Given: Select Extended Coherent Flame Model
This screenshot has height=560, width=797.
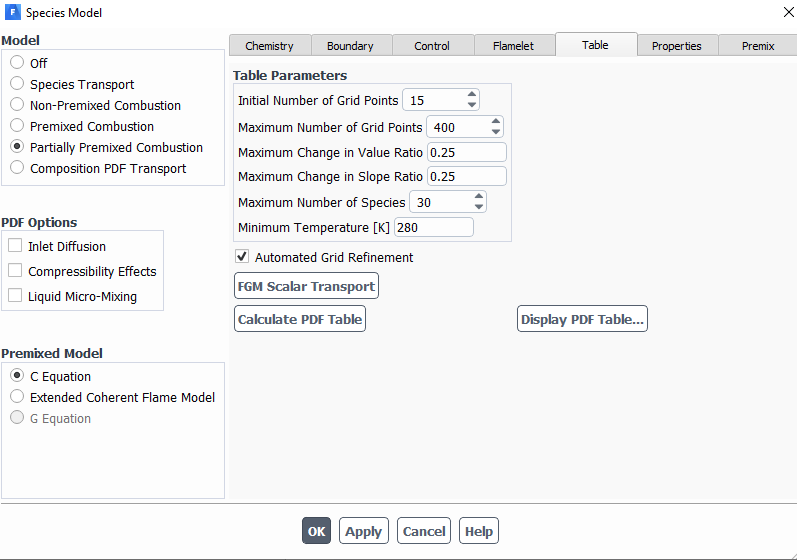Looking at the screenshot, I should point(17,397).
